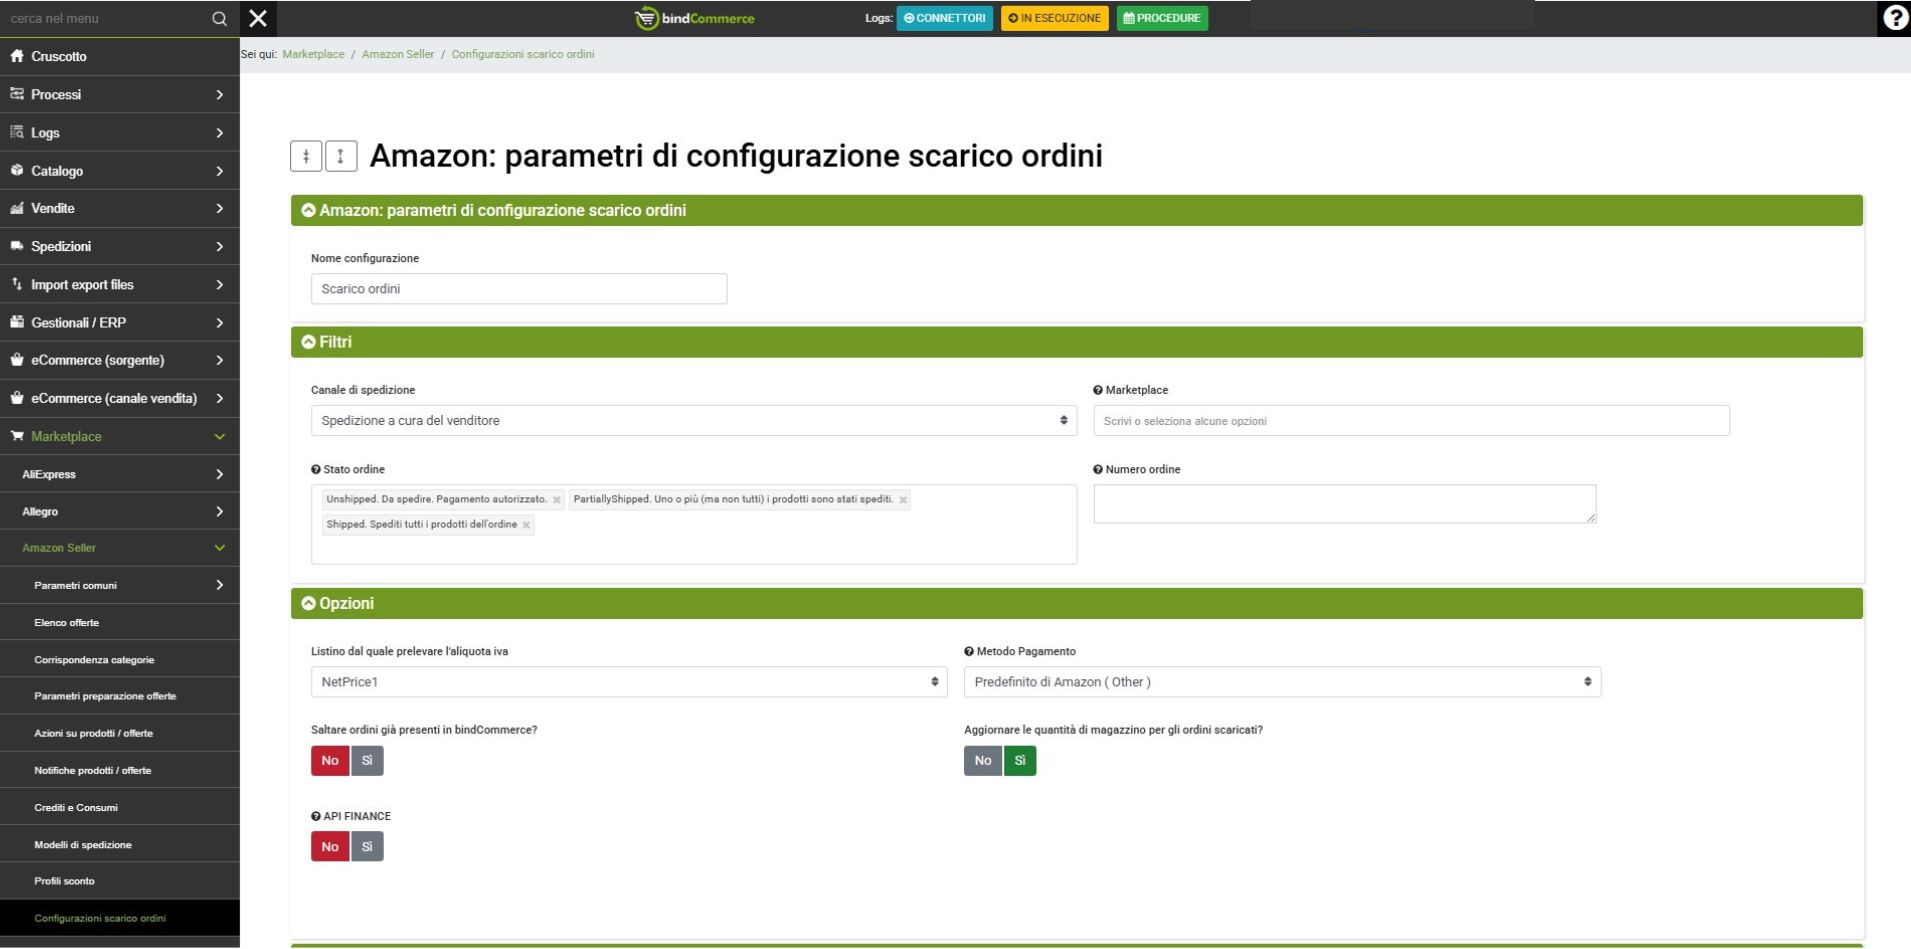Click the CONNETTORI logs button
Image resolution: width=1911 pixels, height=949 pixels.
point(944,18)
